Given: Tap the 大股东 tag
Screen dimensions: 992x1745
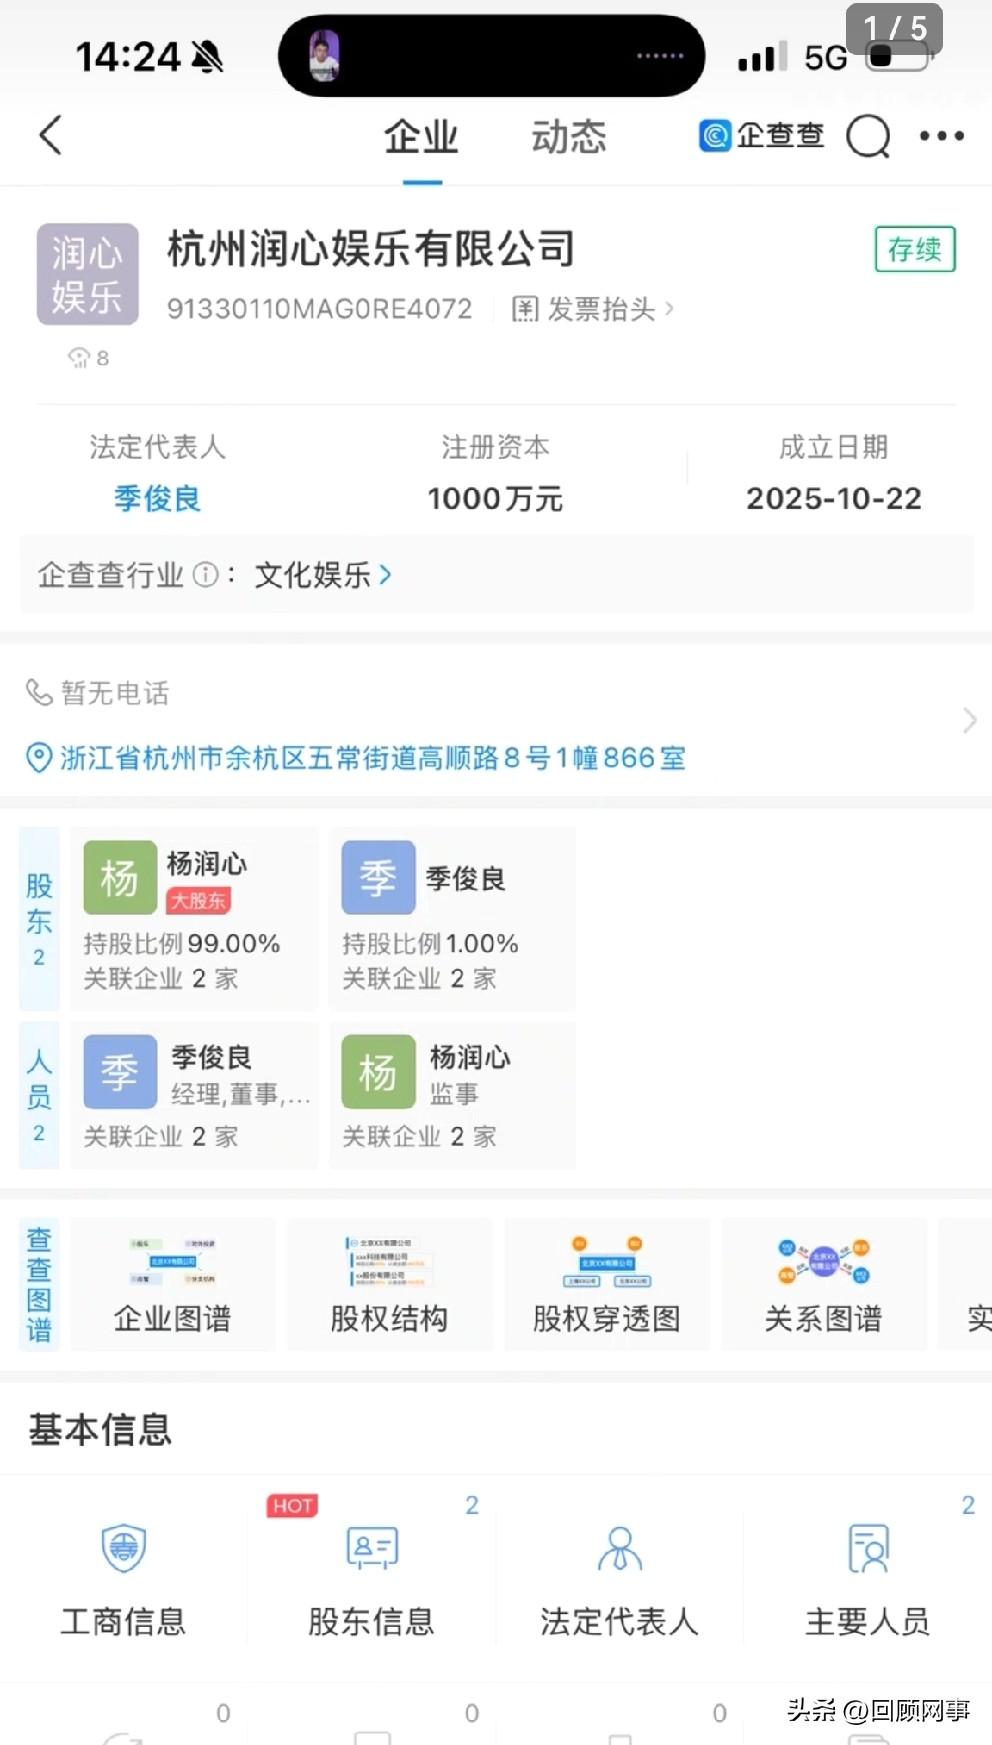Looking at the screenshot, I should [198, 900].
